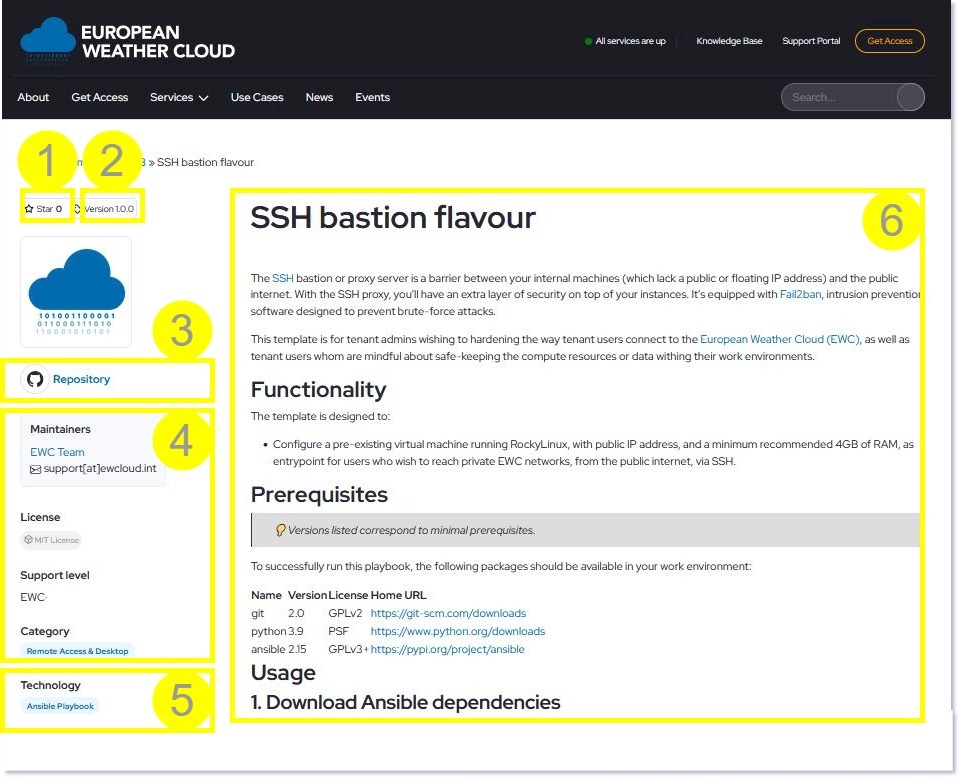964x781 pixels.
Task: Click the lightbulb icon in the prerequisites note
Action: point(280,530)
